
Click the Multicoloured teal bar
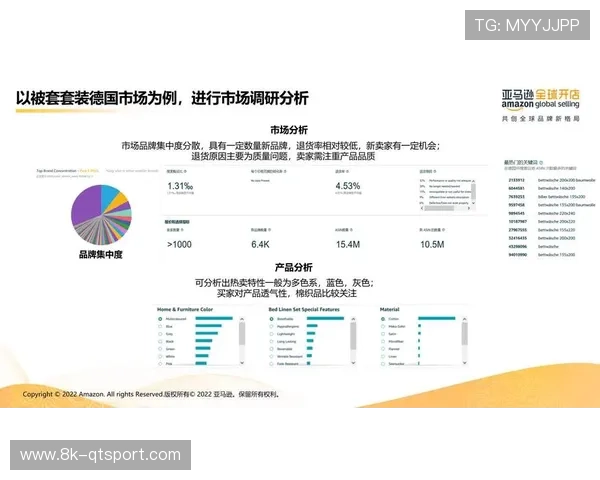tap(214, 318)
